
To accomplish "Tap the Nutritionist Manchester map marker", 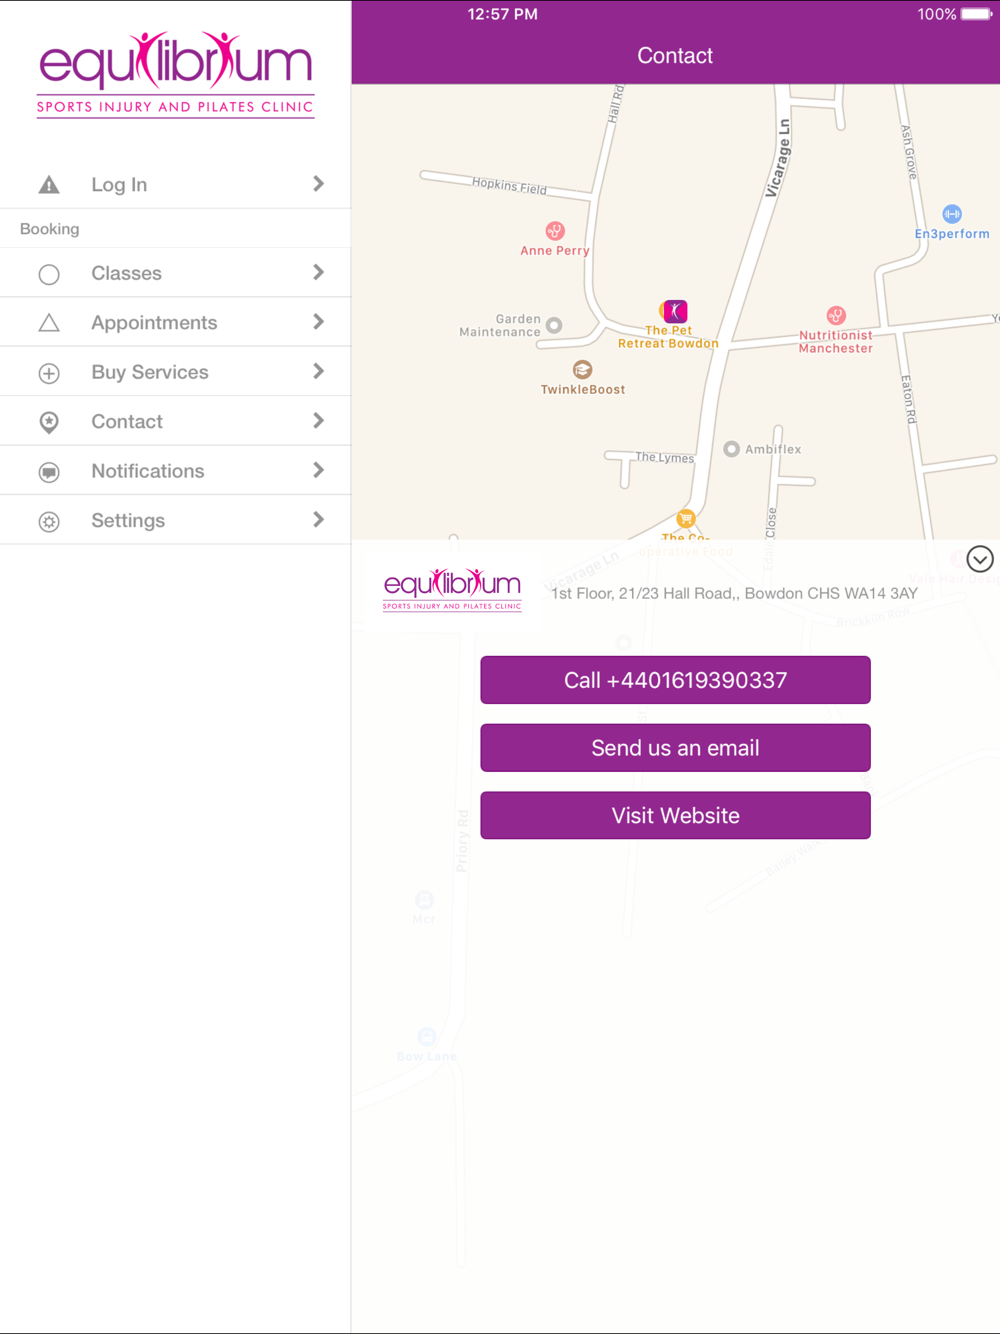I will pyautogui.click(x=836, y=316).
